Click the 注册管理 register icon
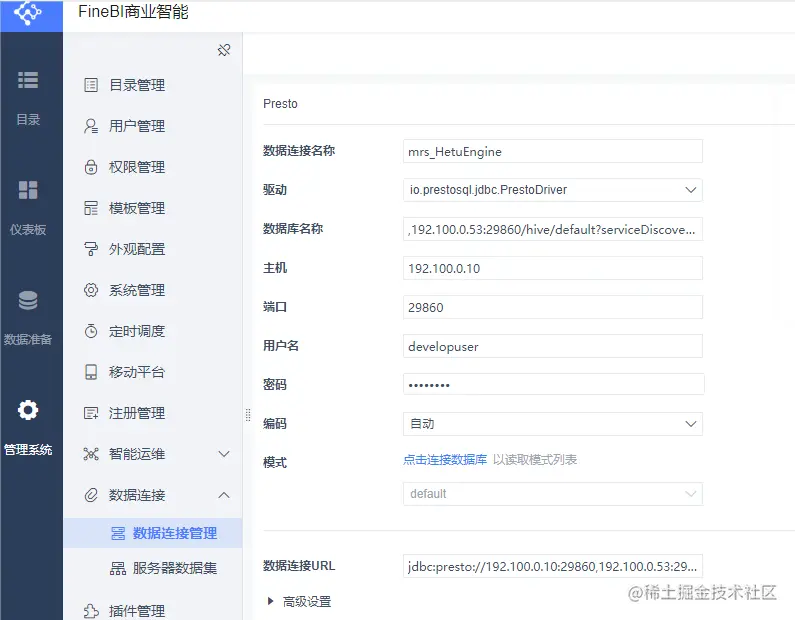The height and width of the screenshot is (620, 795). (x=91, y=413)
